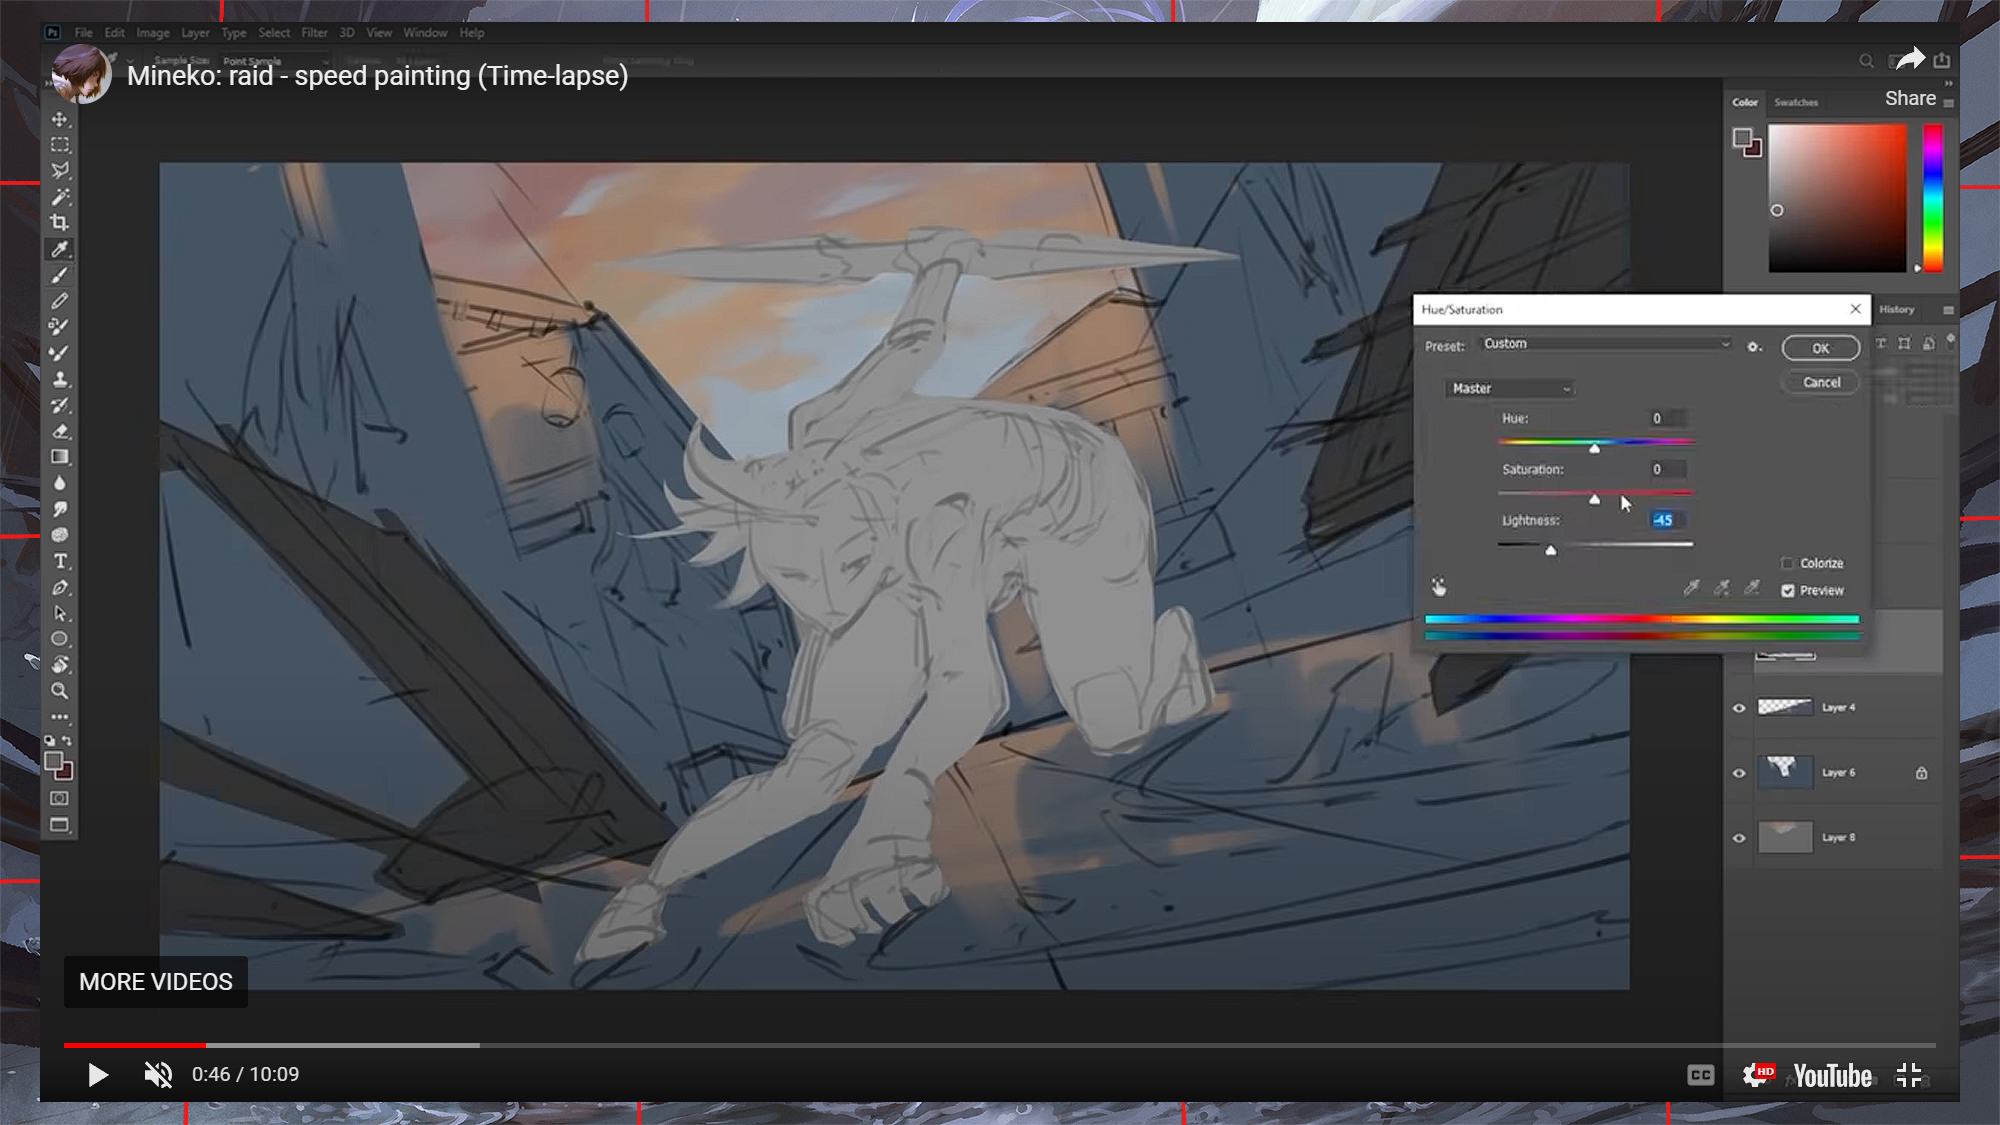This screenshot has width=2000, height=1125.
Task: Open the Window menu
Action: point(425,33)
